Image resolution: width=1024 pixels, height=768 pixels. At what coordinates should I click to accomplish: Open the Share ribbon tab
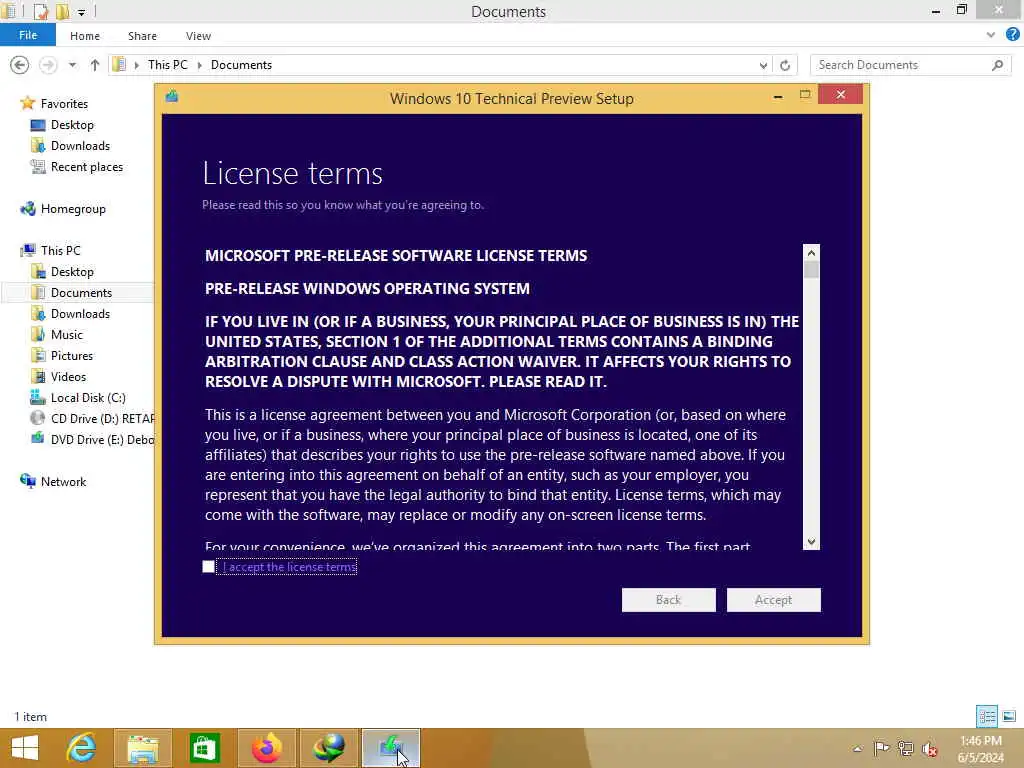click(142, 36)
